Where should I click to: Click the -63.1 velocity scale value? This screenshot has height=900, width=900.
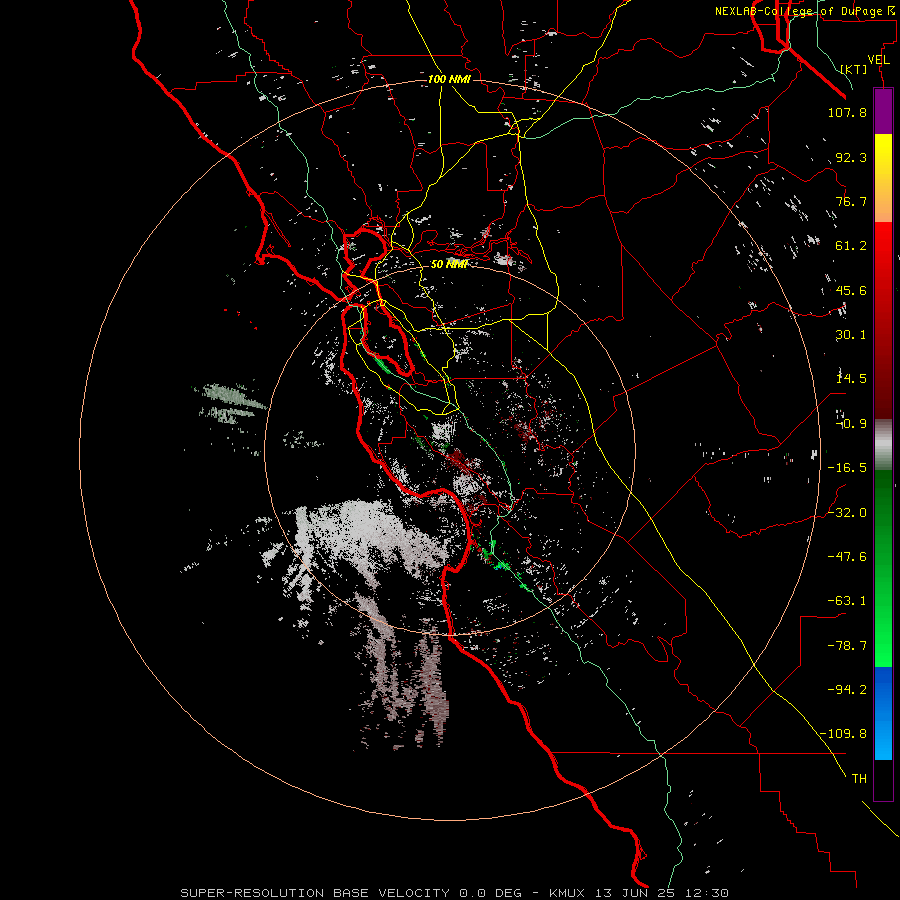(x=847, y=601)
